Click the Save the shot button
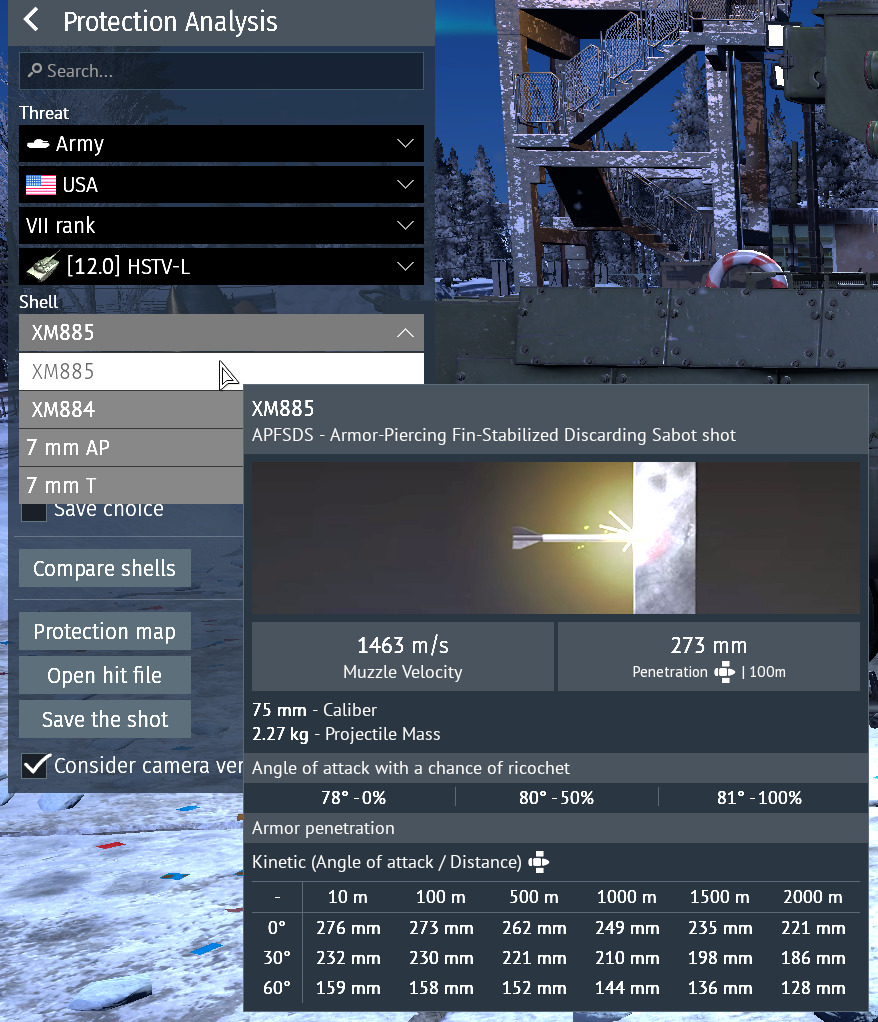The height and width of the screenshot is (1022, 878). coord(104,719)
